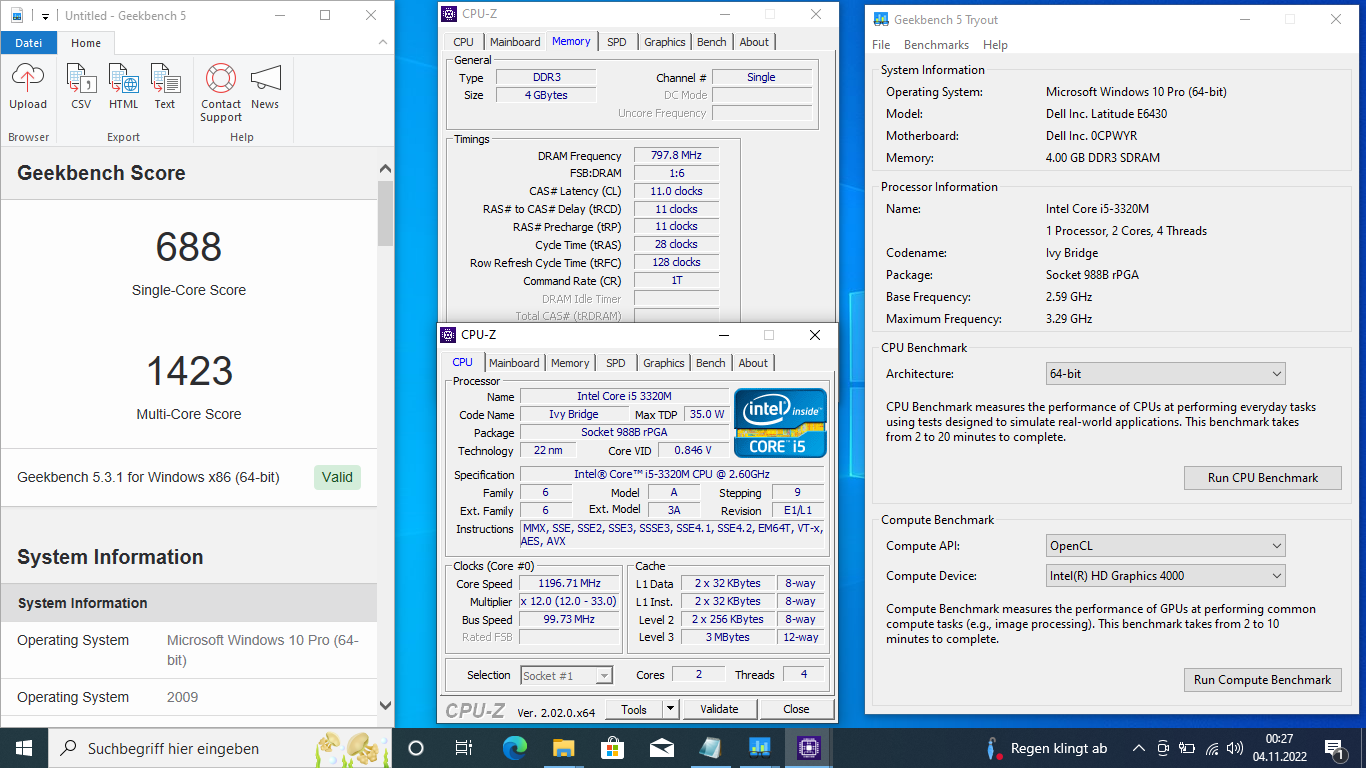
Task: Open About tab in lower CPU-Z window
Action: (754, 363)
